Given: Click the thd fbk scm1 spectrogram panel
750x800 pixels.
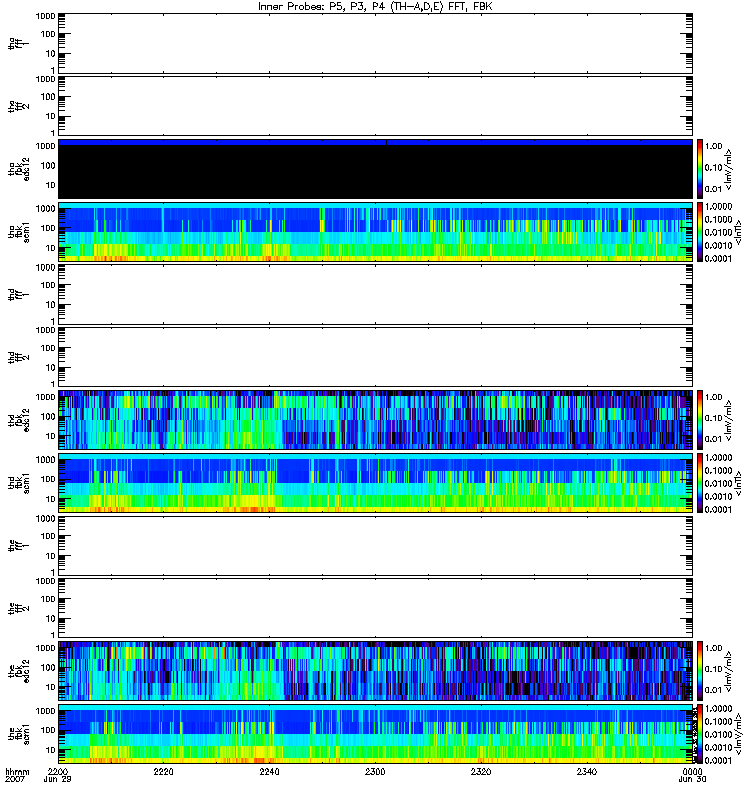Looking at the screenshot, I should 375,483.
